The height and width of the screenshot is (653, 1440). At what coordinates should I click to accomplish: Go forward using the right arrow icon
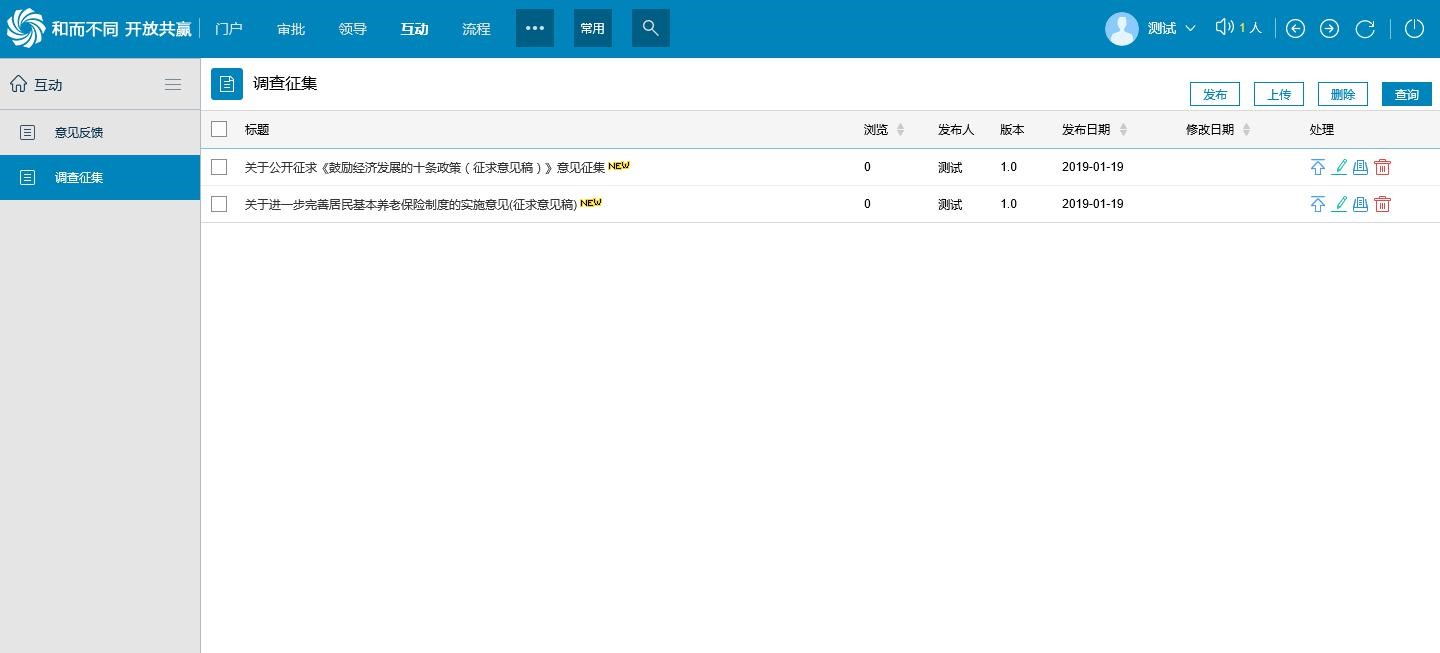coord(1329,29)
